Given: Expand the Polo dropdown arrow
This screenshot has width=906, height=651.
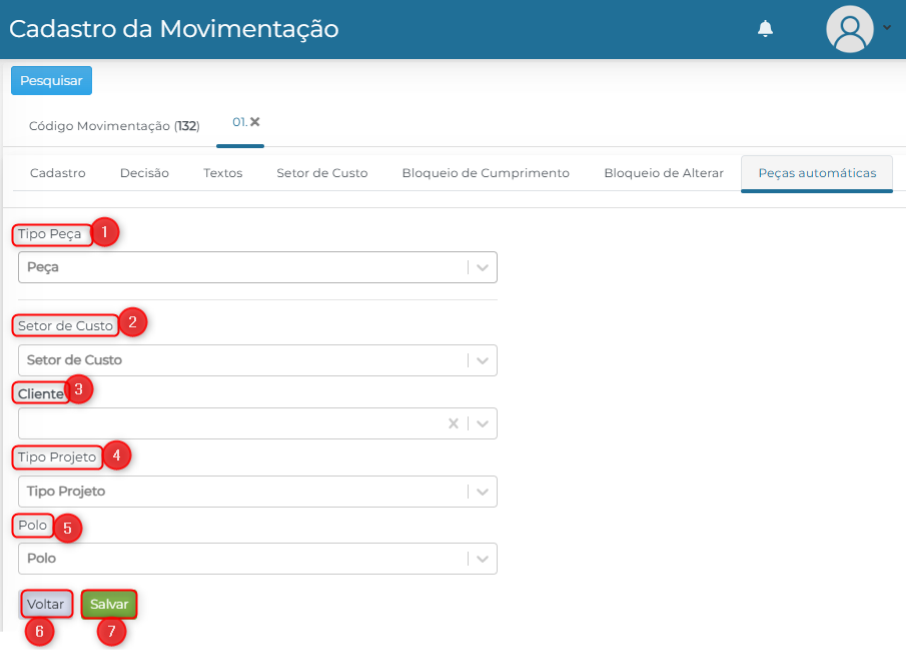Looking at the screenshot, I should point(482,559).
